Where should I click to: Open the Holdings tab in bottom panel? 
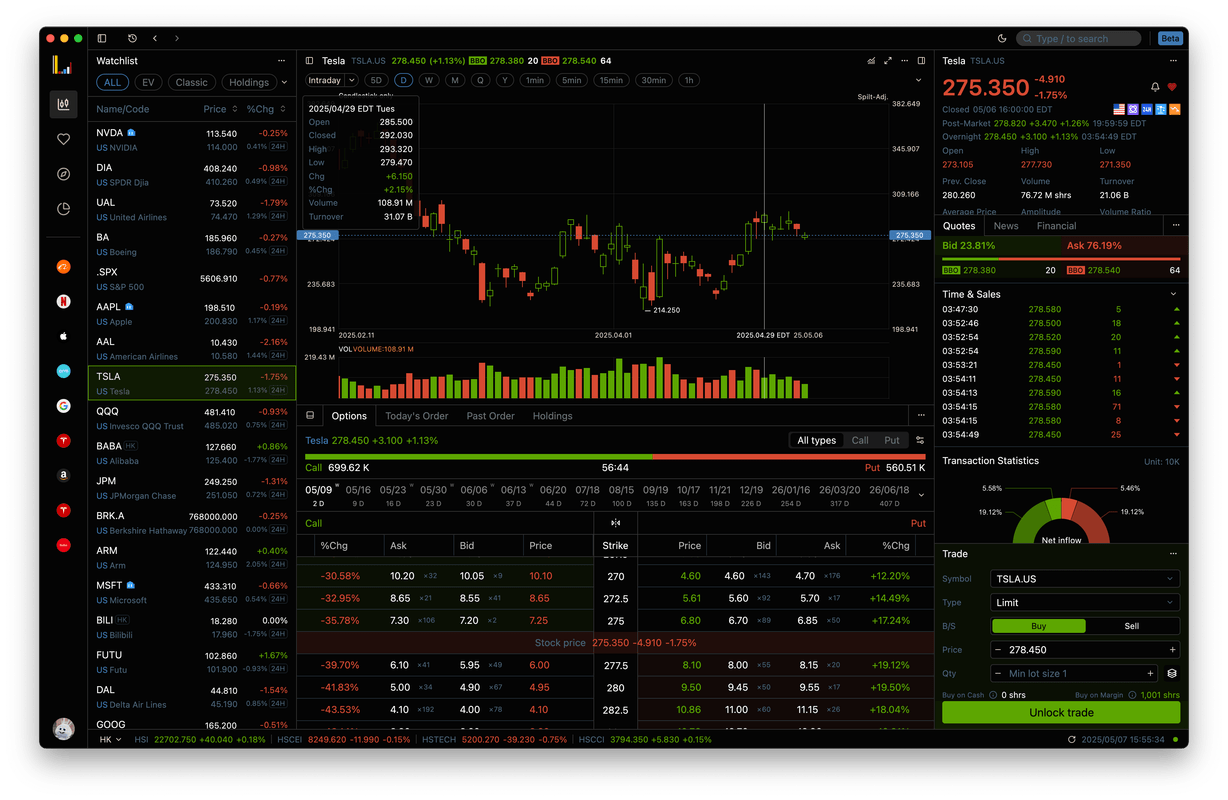tap(552, 416)
